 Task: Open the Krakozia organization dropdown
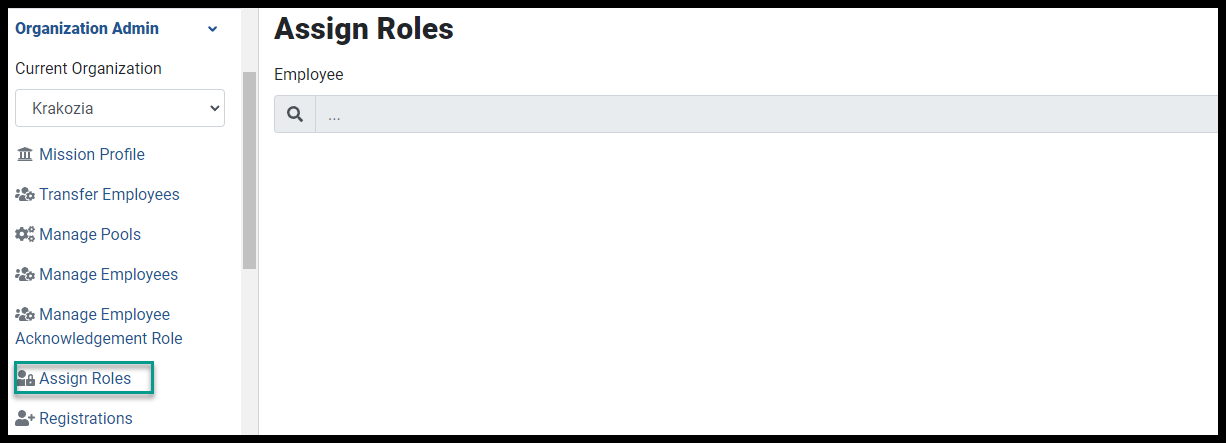[120, 108]
